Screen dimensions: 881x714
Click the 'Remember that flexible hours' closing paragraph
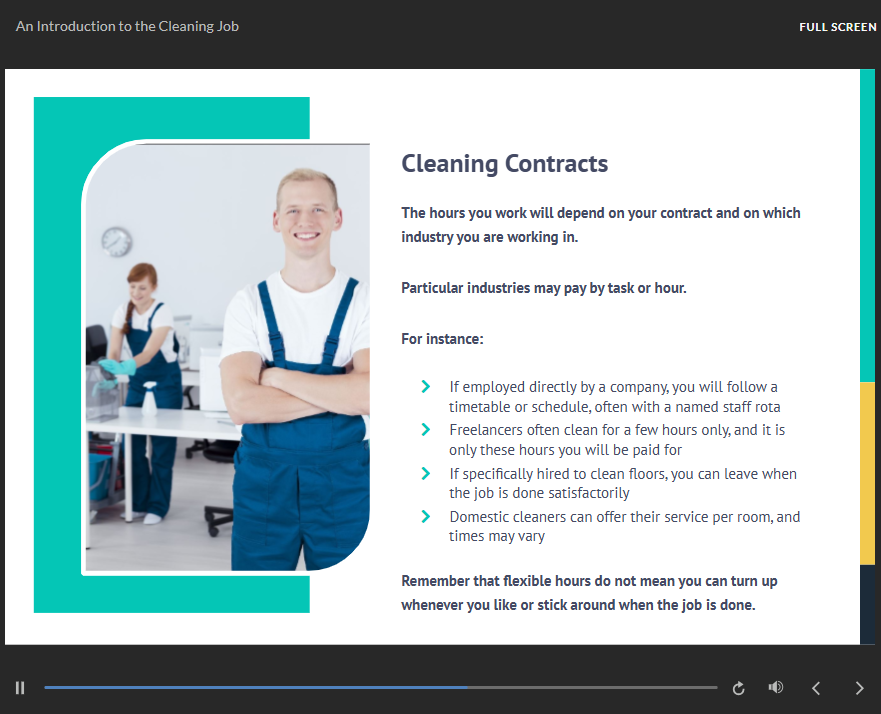589,593
